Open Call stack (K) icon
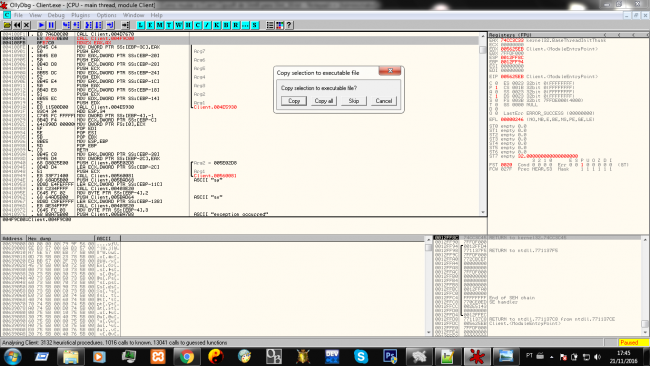This screenshot has height=366, width=650. coord(217,25)
